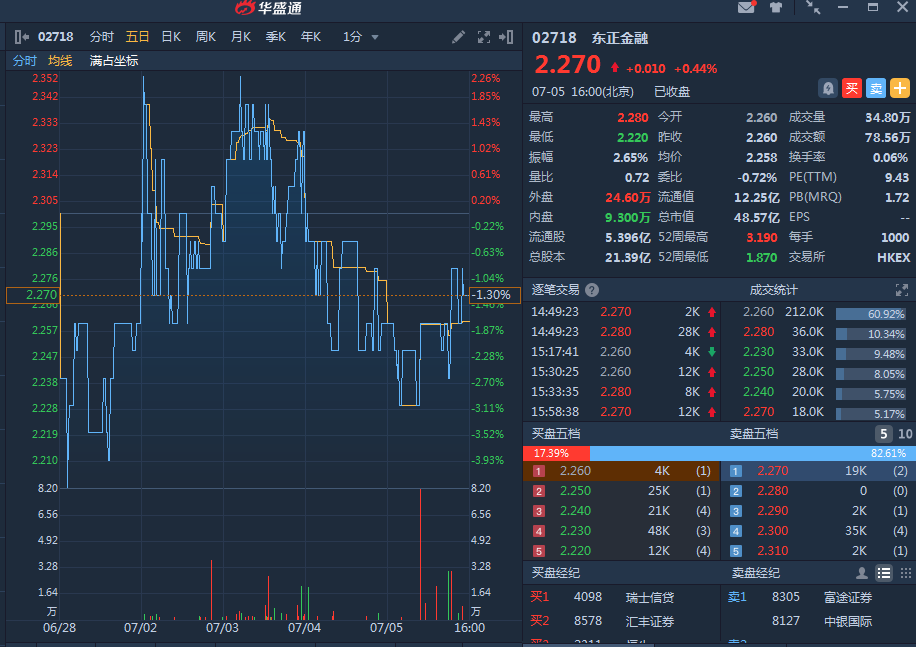
Task: Show broker person view icon
Action: pyautogui.click(x=862, y=573)
